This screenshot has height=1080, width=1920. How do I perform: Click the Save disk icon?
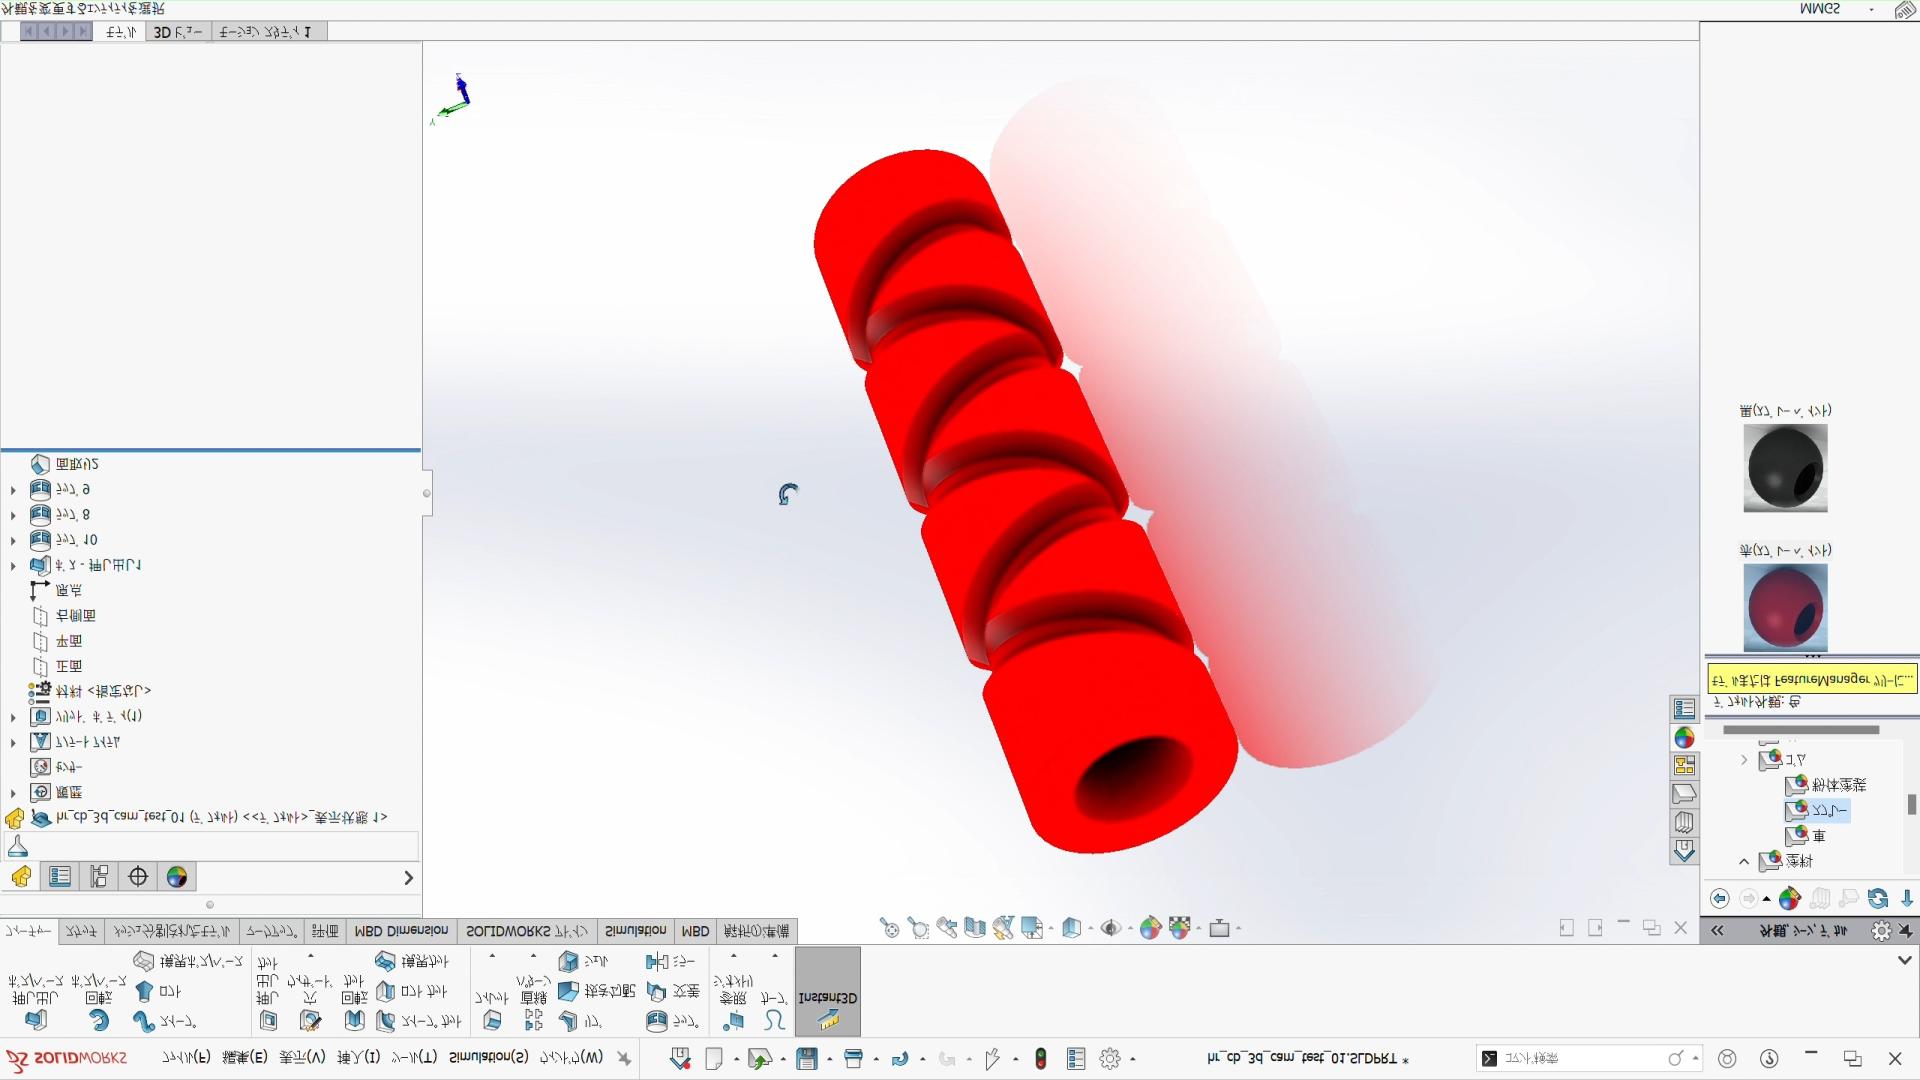point(807,1059)
